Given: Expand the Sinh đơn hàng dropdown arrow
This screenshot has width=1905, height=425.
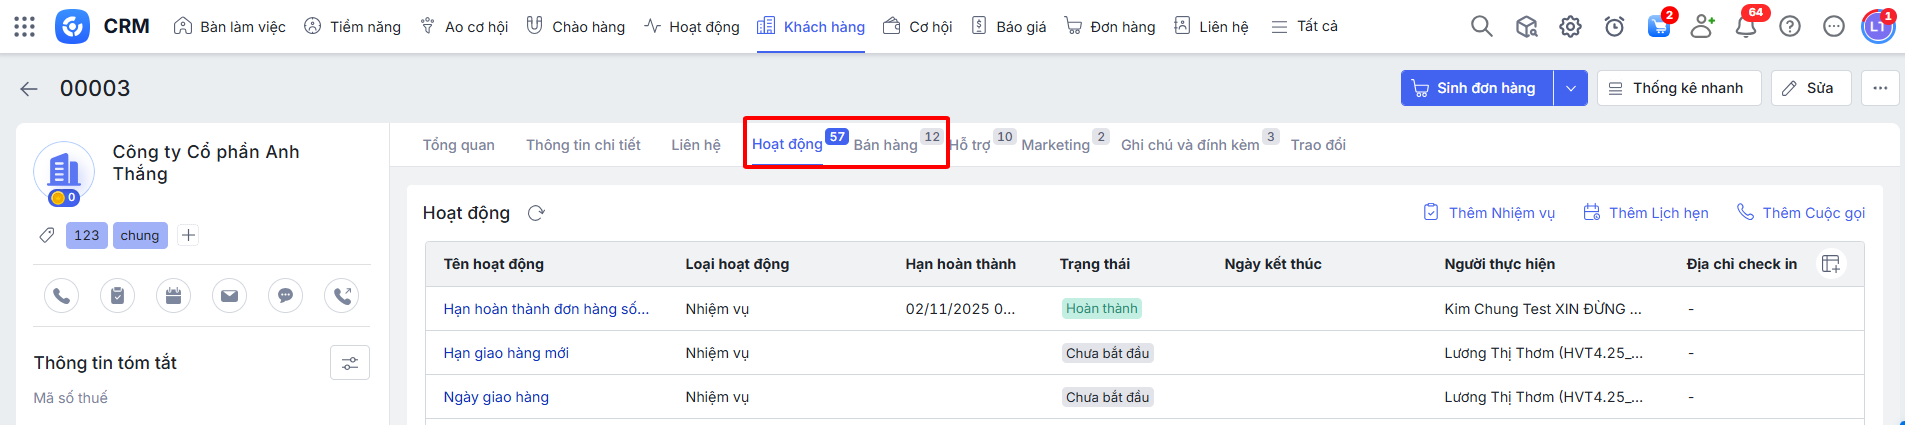Looking at the screenshot, I should (1570, 89).
